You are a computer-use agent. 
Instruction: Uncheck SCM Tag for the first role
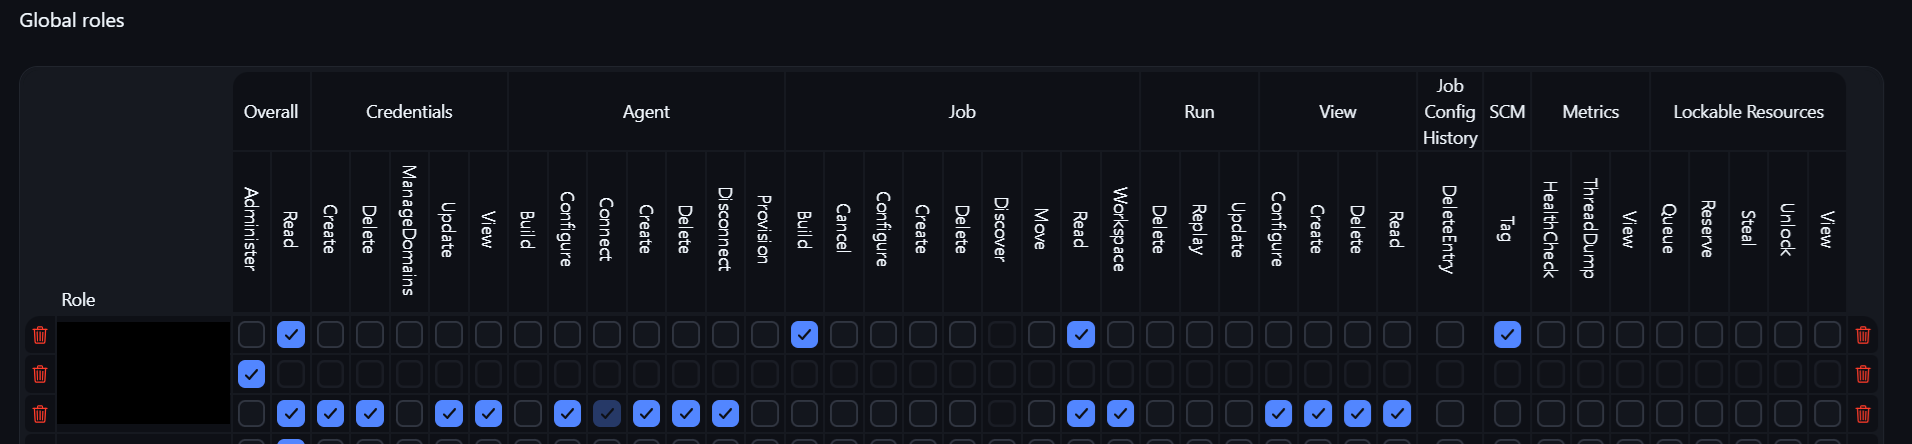pos(1507,334)
